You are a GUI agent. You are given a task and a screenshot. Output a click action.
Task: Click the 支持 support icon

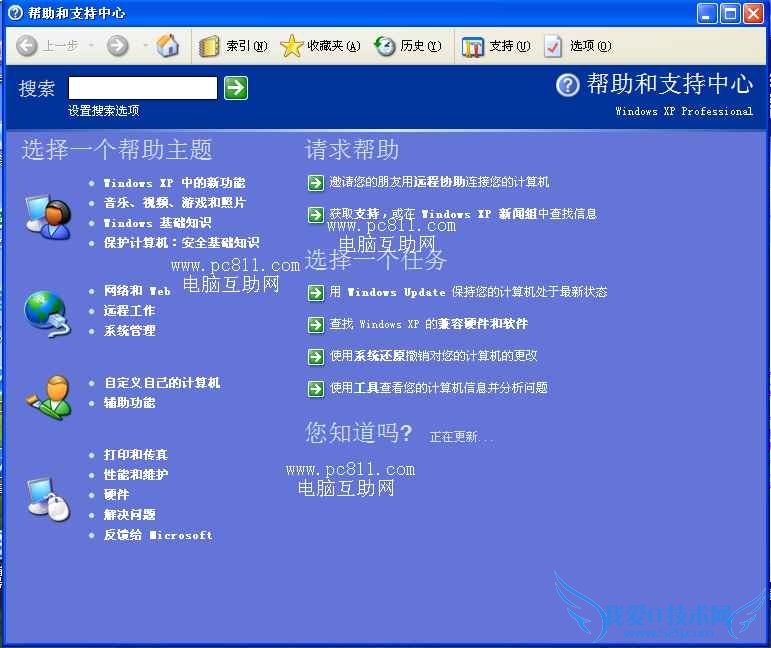tap(473, 46)
